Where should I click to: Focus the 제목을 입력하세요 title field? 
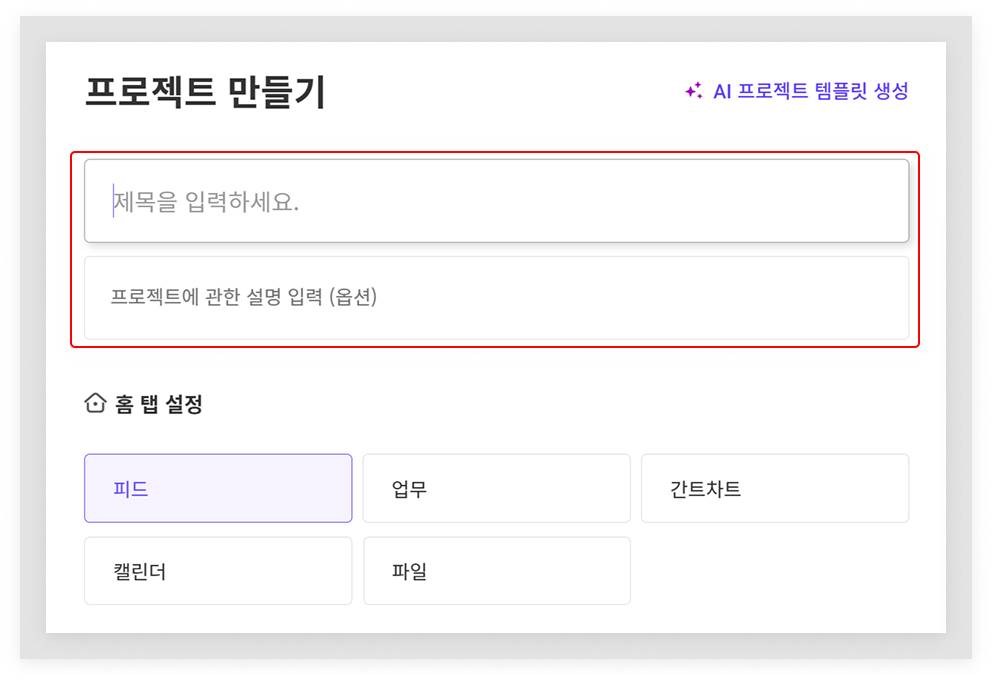(x=497, y=201)
